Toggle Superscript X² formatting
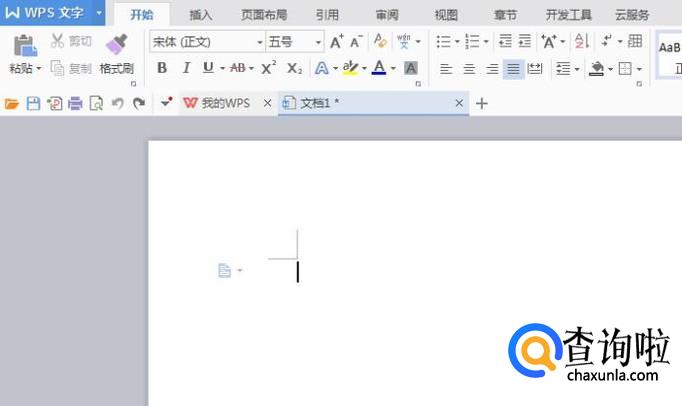 pyautogui.click(x=268, y=67)
